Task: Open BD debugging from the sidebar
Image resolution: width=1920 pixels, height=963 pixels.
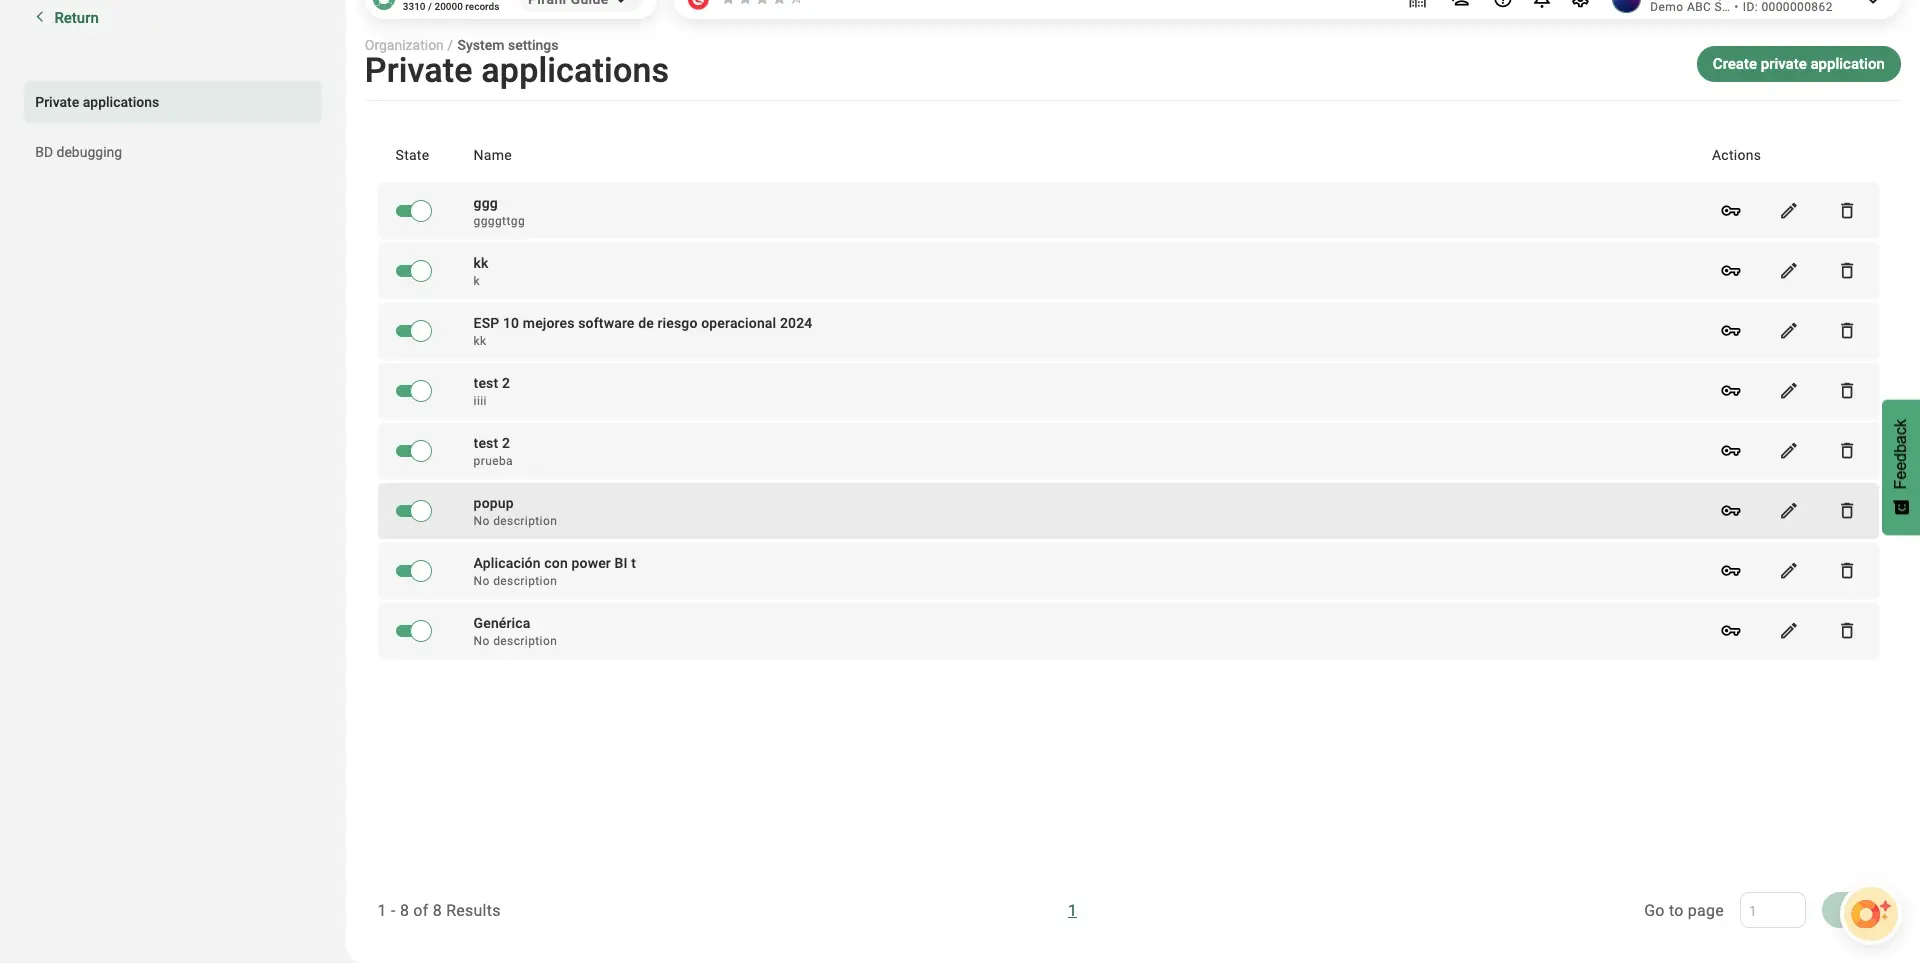Action: click(78, 152)
